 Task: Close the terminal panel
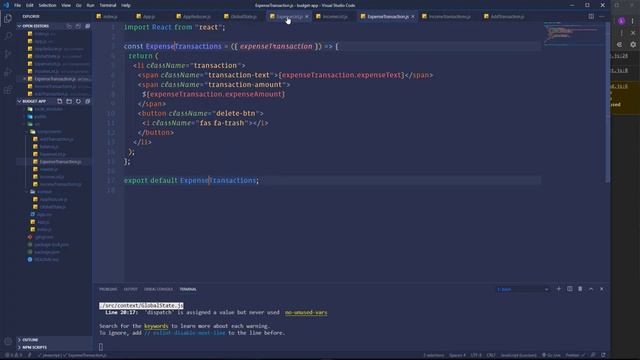(602, 289)
